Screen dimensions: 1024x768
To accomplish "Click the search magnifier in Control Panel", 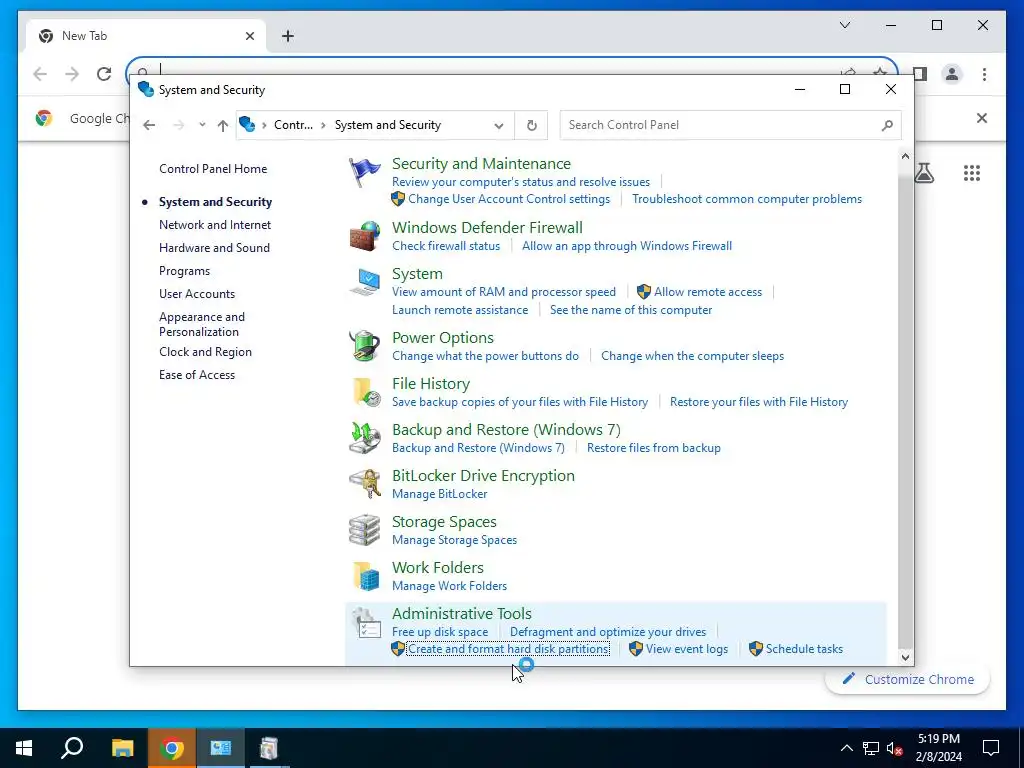I will tap(887, 125).
